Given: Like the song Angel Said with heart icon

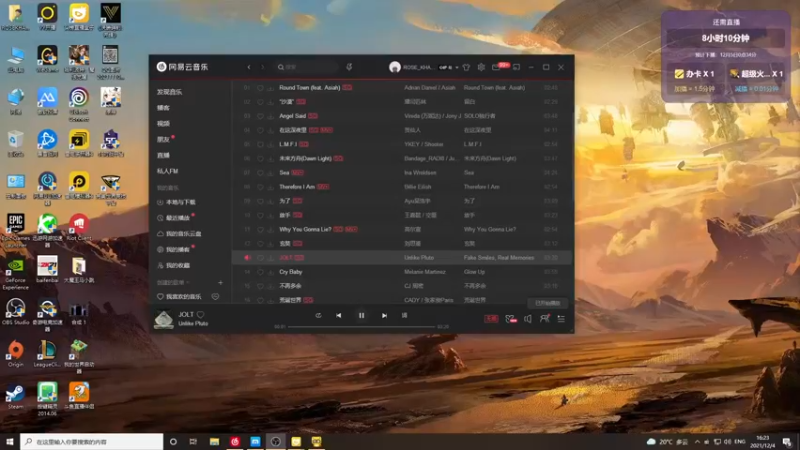Looking at the screenshot, I should click(x=260, y=116).
